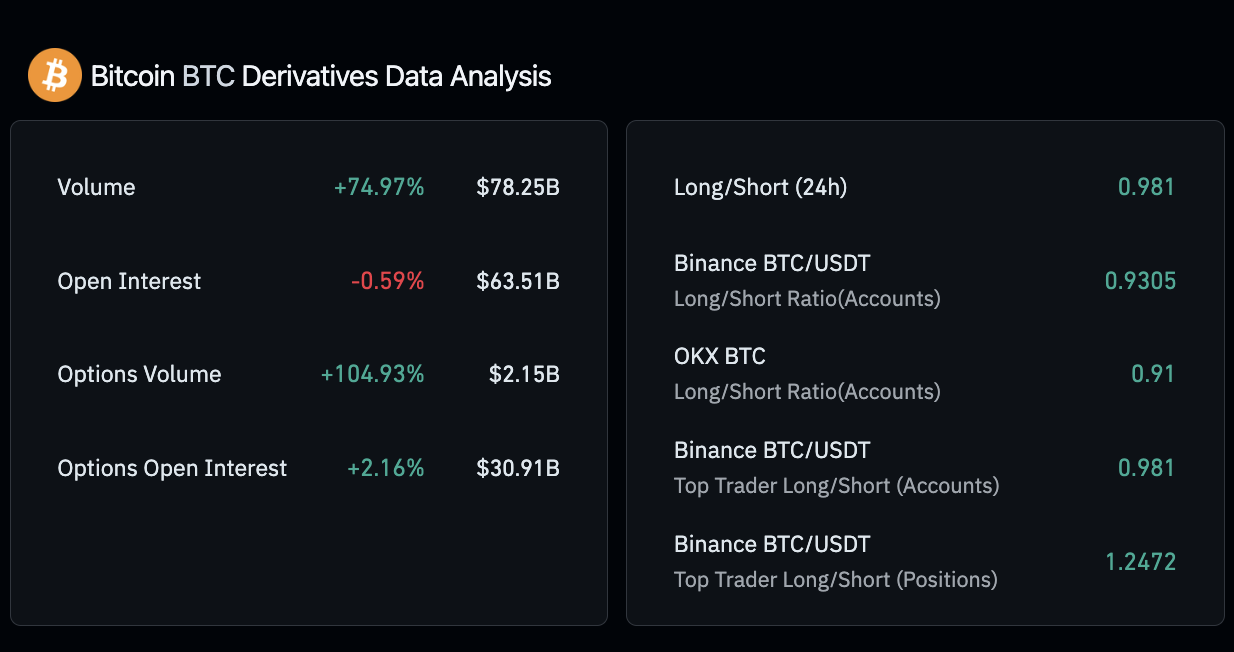The image size is (1234, 652).
Task: Click the 0.91 OKX ratio value
Action: [1152, 374]
